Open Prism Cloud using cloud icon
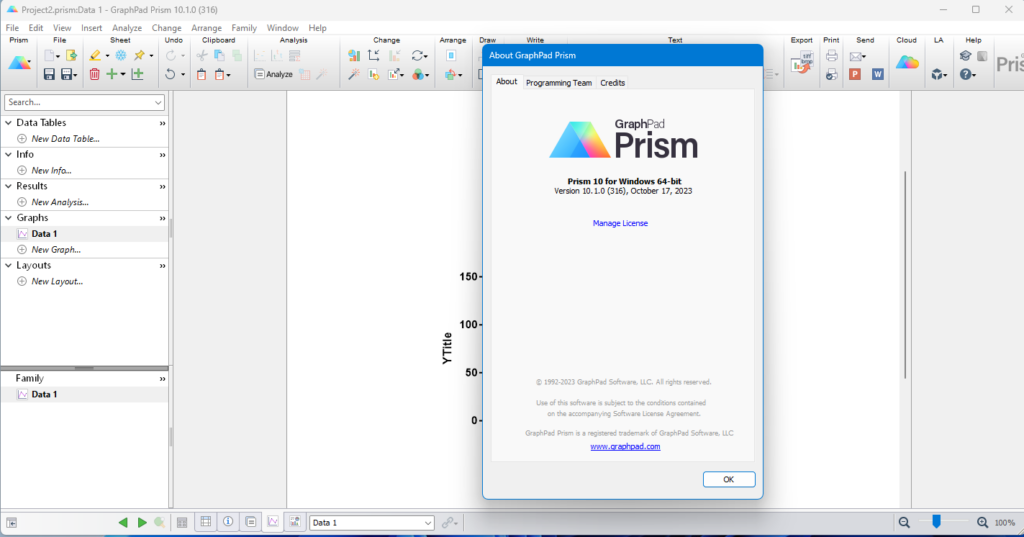 coord(906,63)
